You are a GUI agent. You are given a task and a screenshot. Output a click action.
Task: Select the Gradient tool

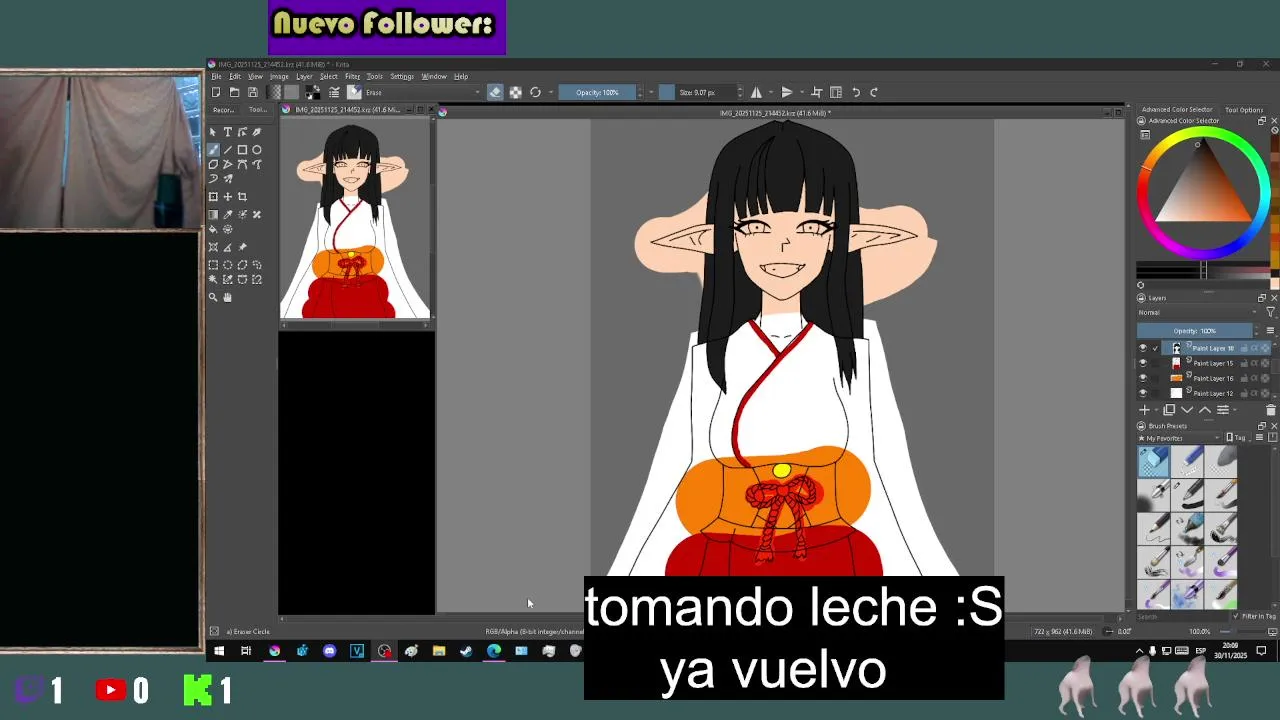point(213,214)
